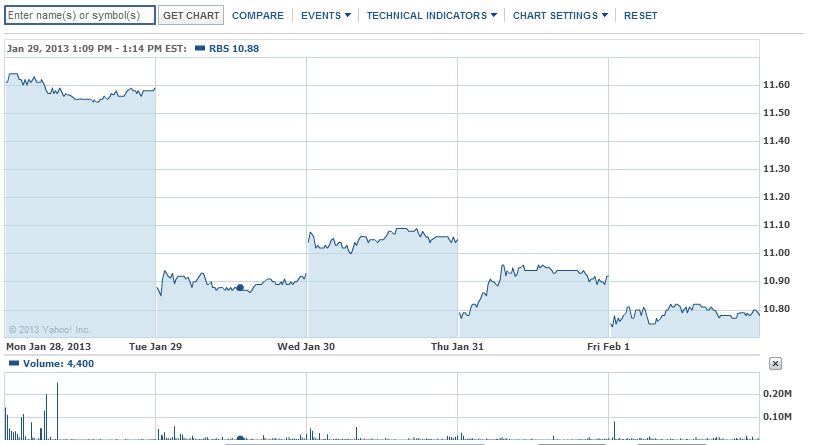Click the Wed Jan 30 date label
The width and height of the screenshot is (816, 445).
pos(306,346)
